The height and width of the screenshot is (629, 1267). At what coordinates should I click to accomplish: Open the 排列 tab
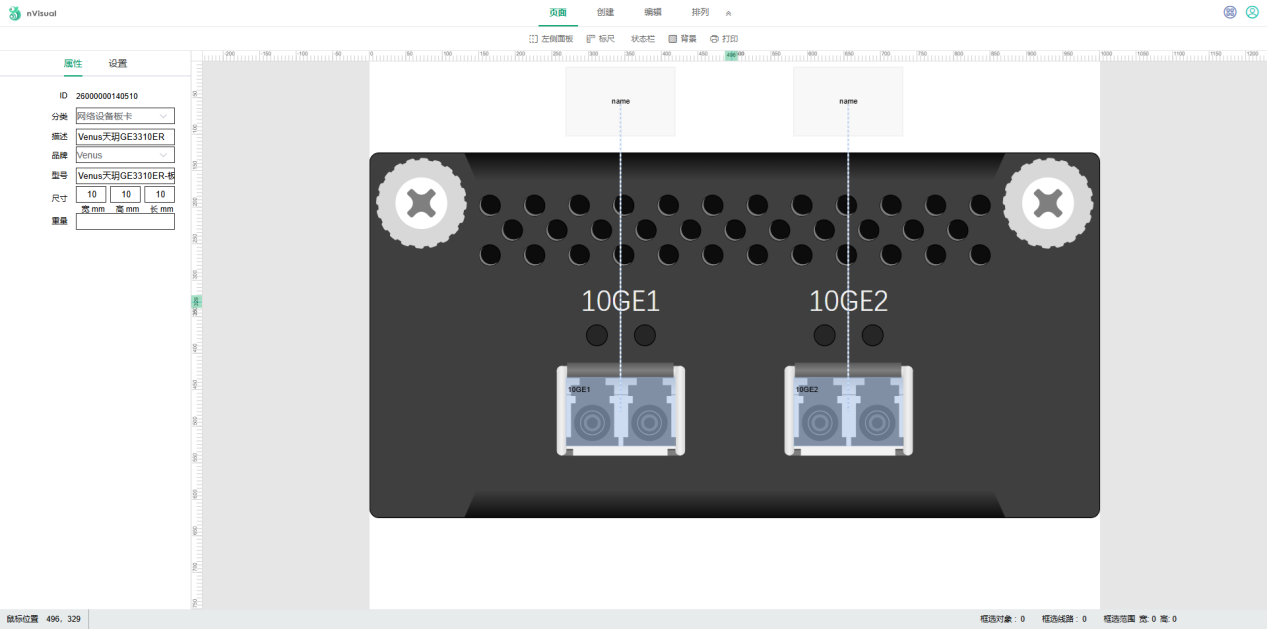tap(700, 13)
